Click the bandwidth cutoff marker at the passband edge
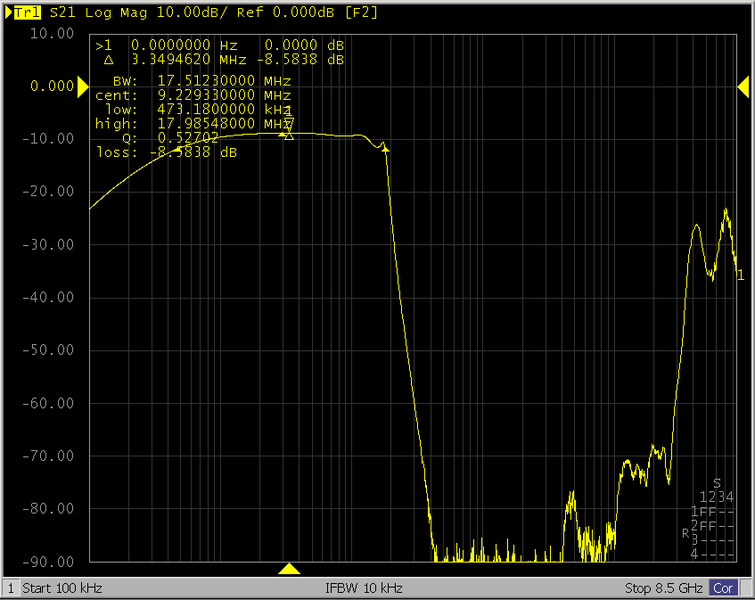The image size is (755, 600). tap(386, 148)
